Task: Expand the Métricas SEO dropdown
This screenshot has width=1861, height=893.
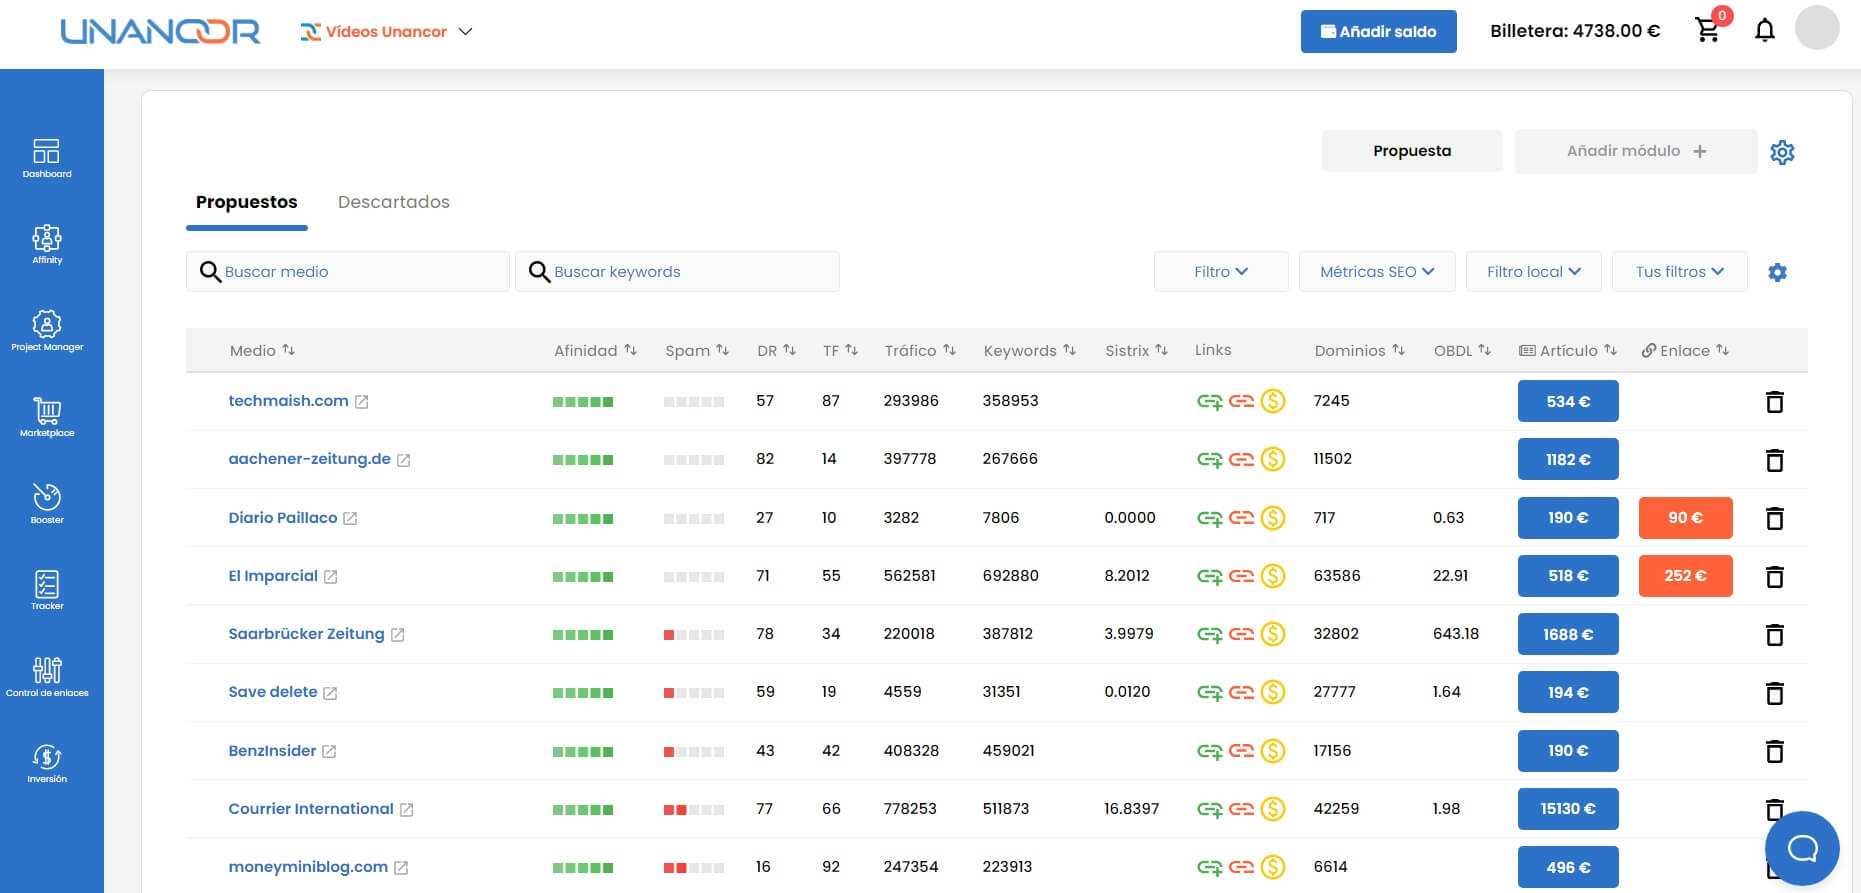Action: click(1376, 272)
